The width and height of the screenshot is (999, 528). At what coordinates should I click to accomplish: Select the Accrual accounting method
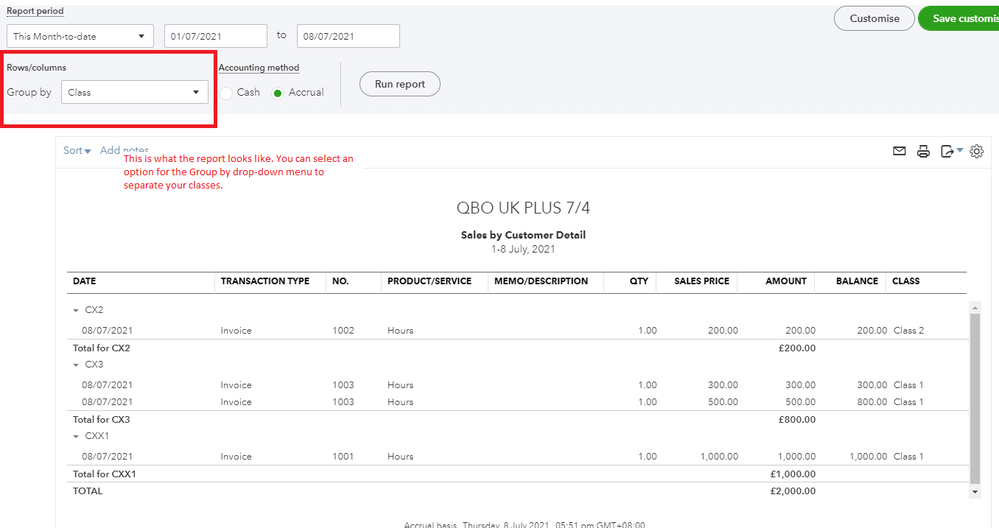click(278, 92)
